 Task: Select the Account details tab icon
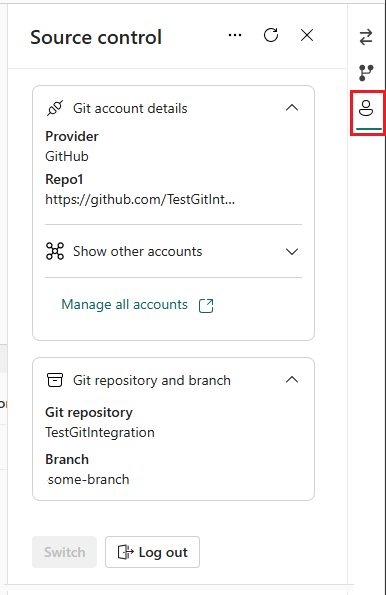click(x=367, y=109)
